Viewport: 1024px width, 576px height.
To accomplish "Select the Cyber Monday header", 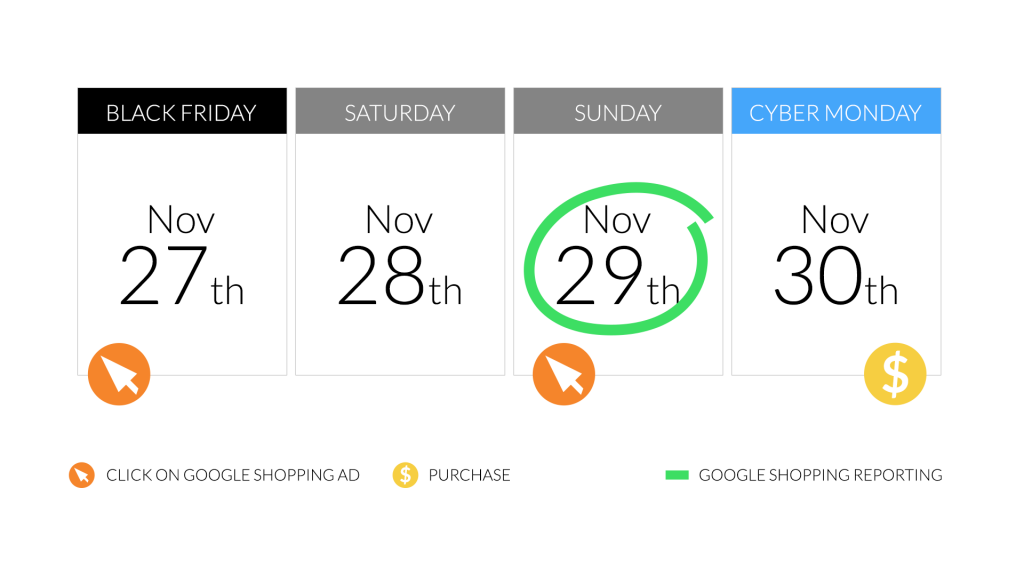I will point(836,111).
